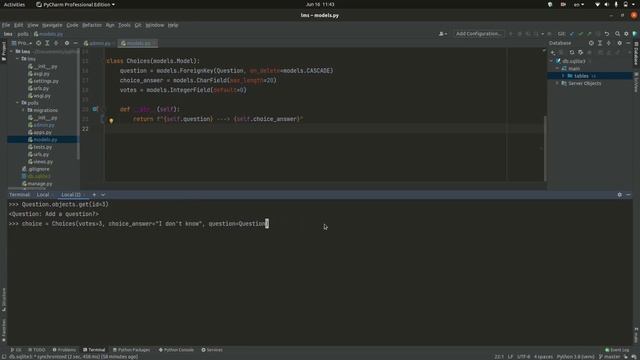Open the Services tool window
The height and width of the screenshot is (360, 640).
(212, 350)
